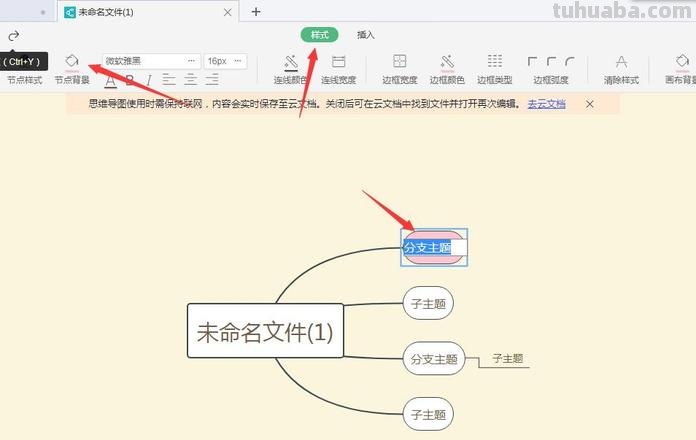Select square corner 边框弧度 option
Image resolution: width=696 pixels, height=440 pixels.
click(x=532, y=61)
